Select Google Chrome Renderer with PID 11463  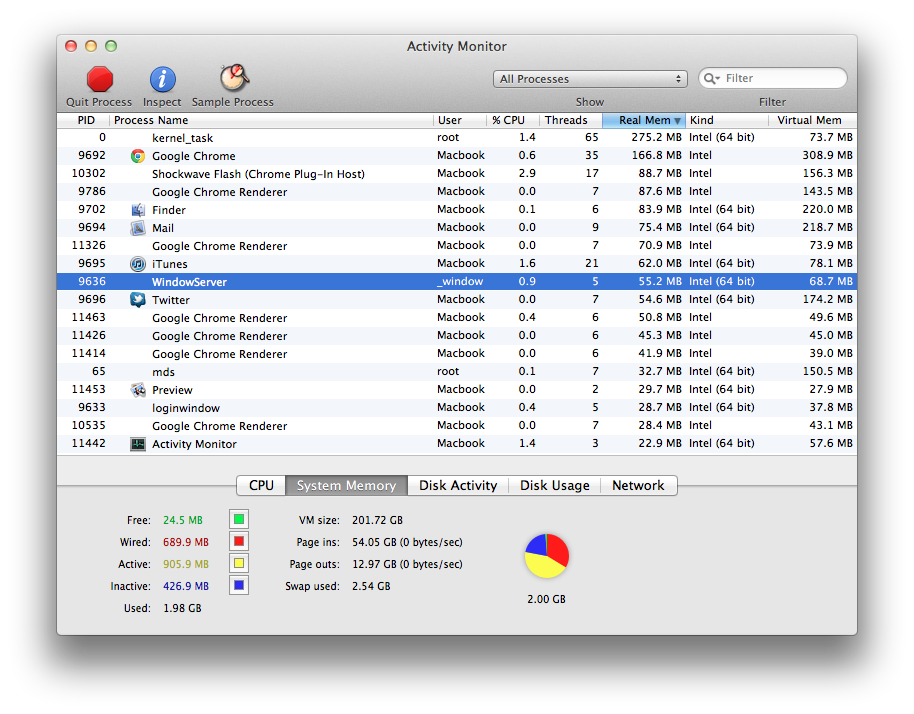click(457, 318)
